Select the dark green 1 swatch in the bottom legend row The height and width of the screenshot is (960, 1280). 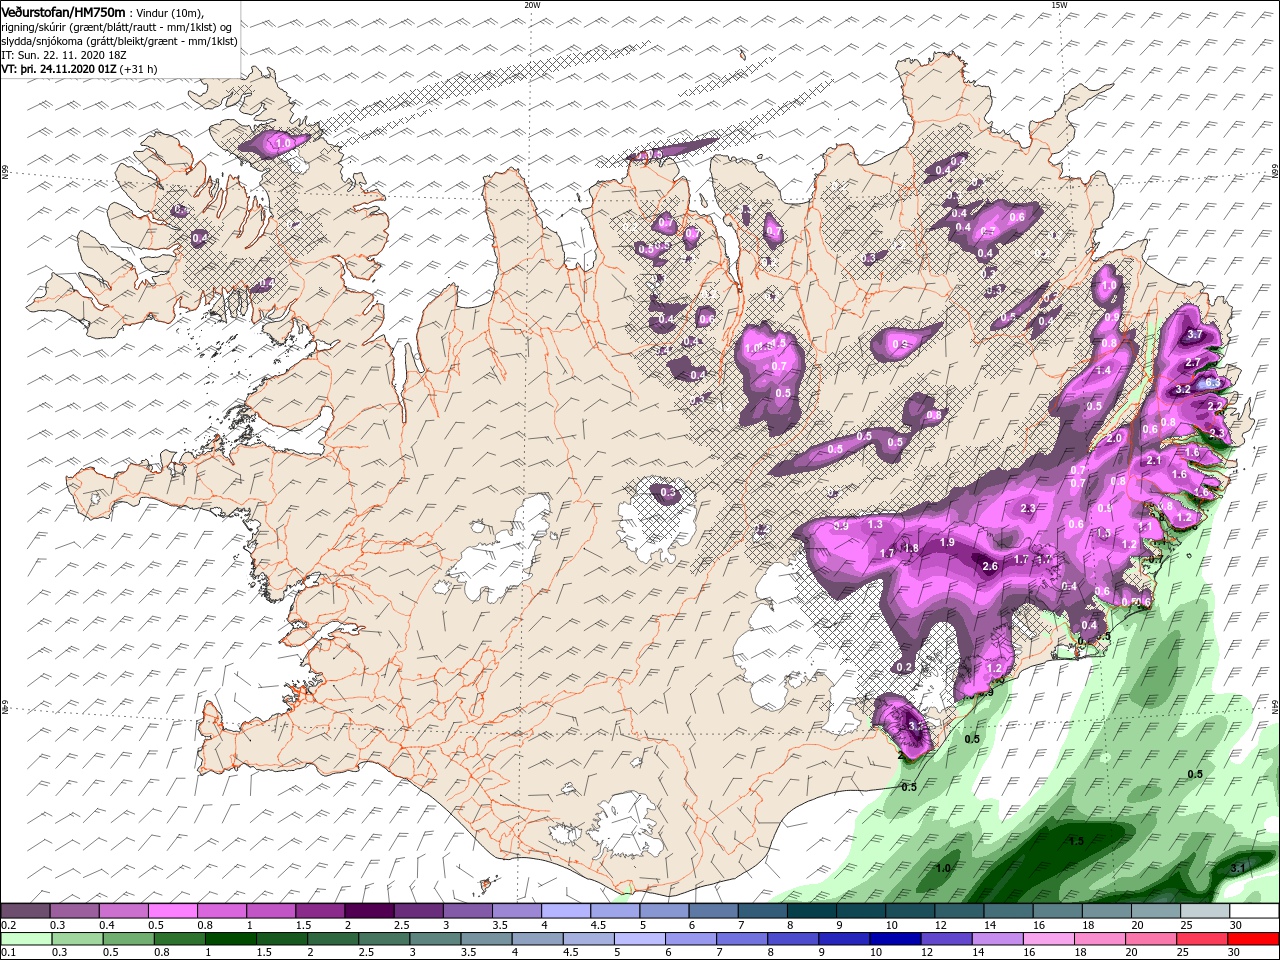tap(230, 939)
